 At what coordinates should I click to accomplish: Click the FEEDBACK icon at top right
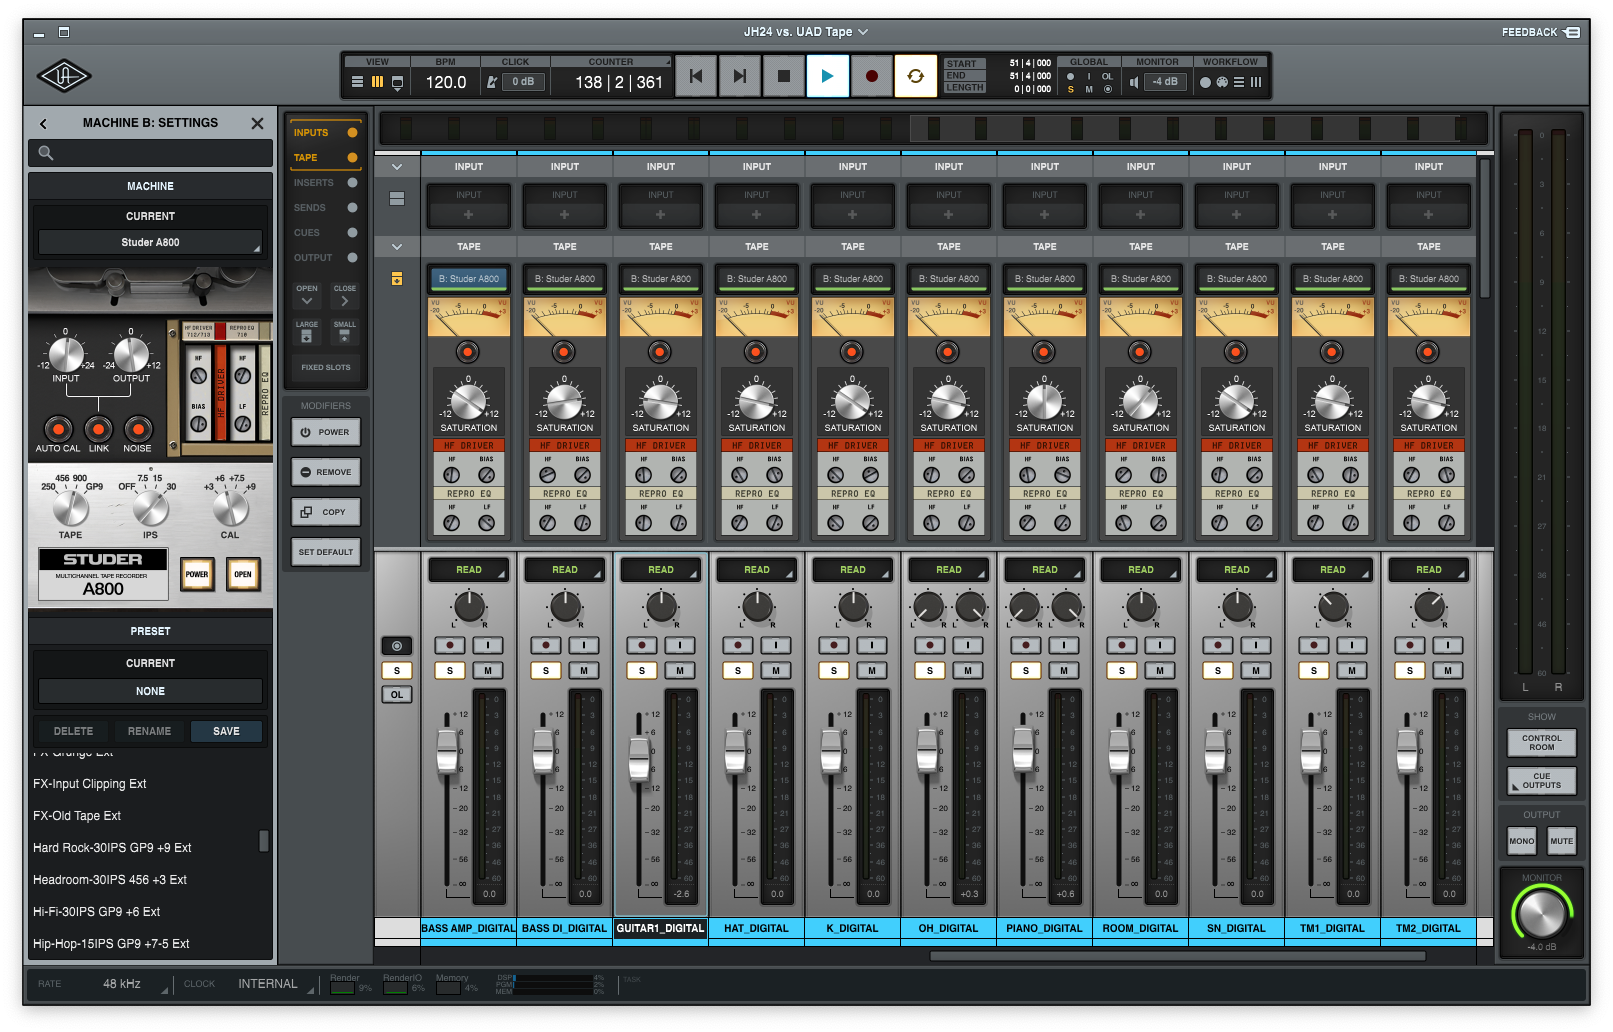click(1572, 32)
